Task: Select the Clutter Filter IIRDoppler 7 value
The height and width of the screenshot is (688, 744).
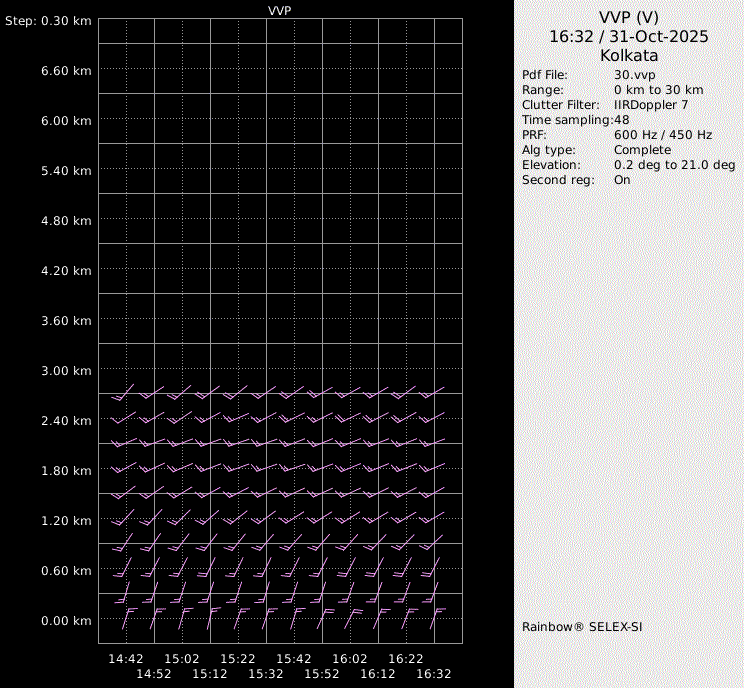Action: pyautogui.click(x=650, y=105)
